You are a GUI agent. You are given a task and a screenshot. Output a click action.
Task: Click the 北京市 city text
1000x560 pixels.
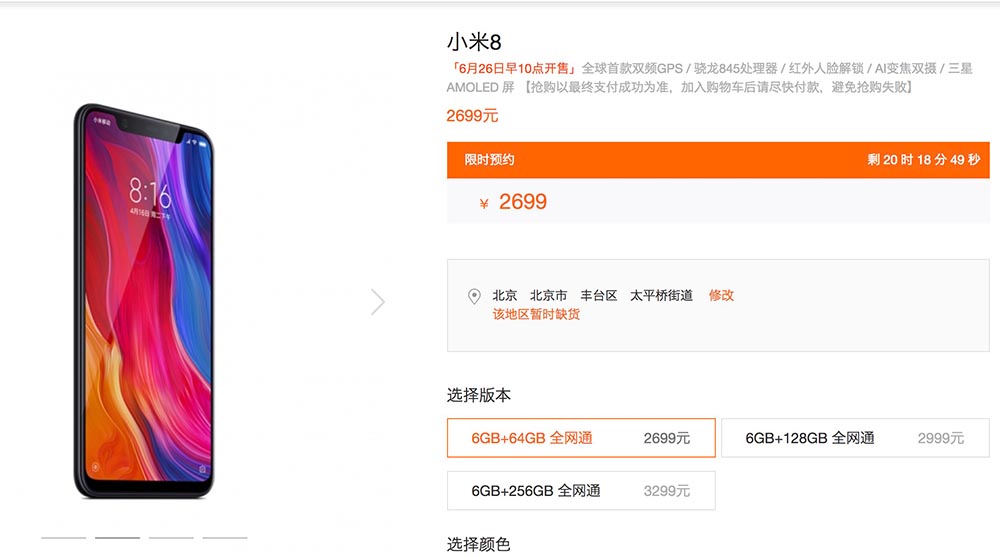pyautogui.click(x=548, y=295)
